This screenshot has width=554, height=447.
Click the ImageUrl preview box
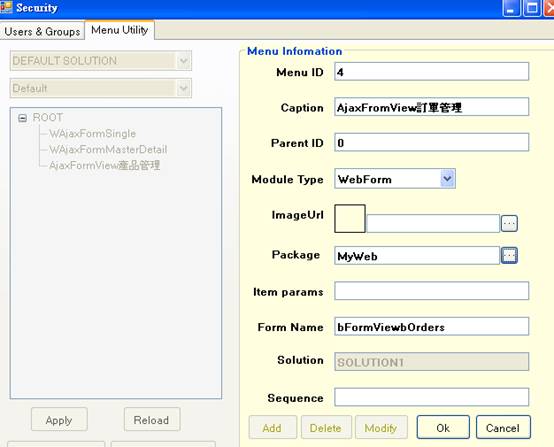click(x=350, y=218)
